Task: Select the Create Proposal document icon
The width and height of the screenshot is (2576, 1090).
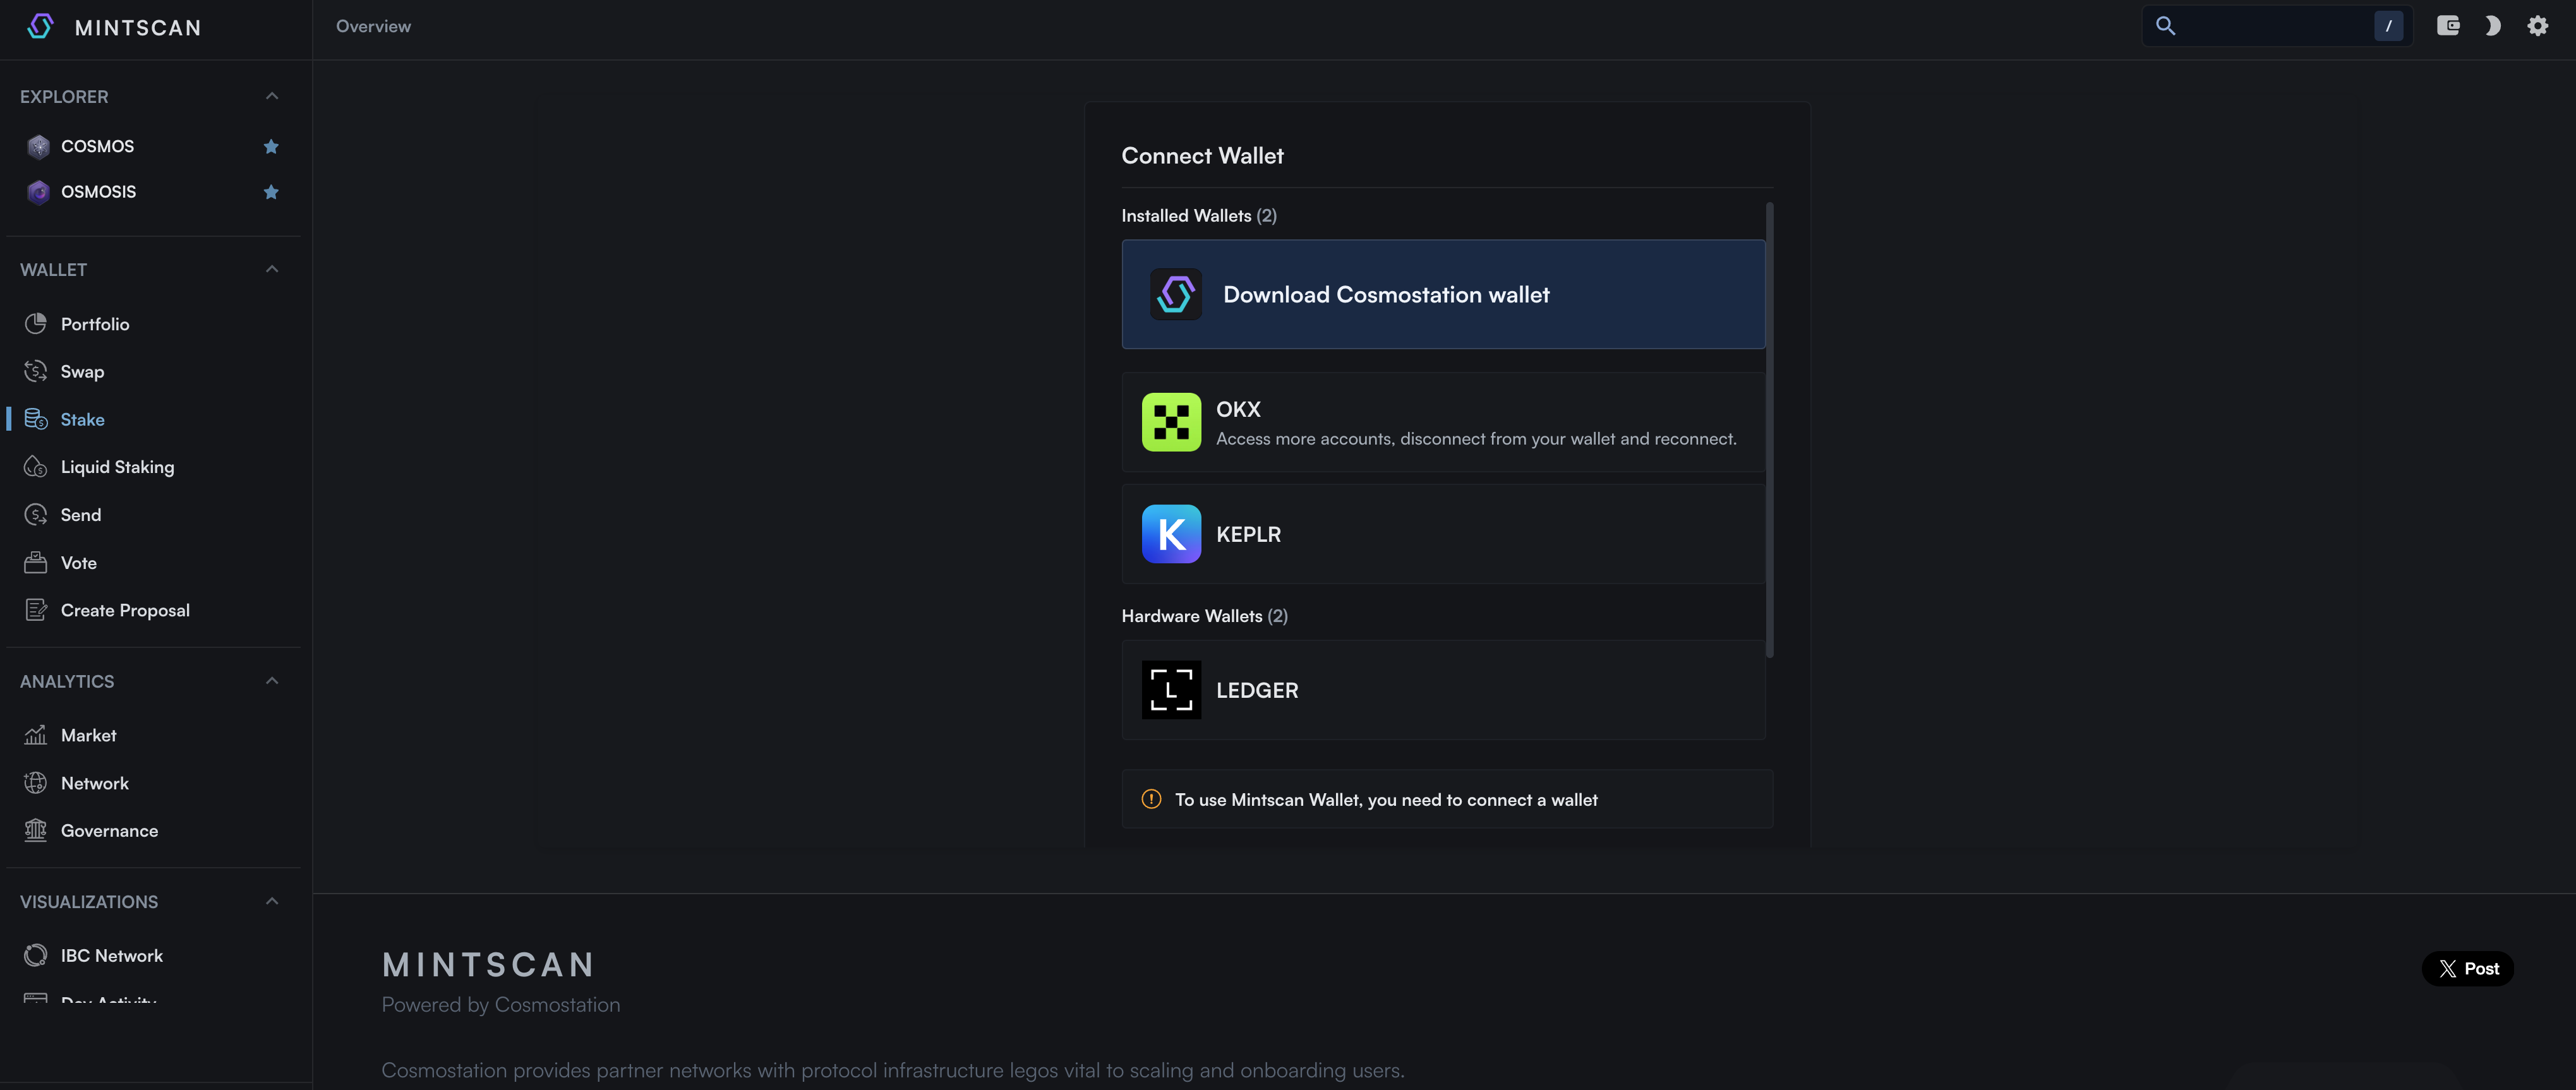Action: click(35, 609)
